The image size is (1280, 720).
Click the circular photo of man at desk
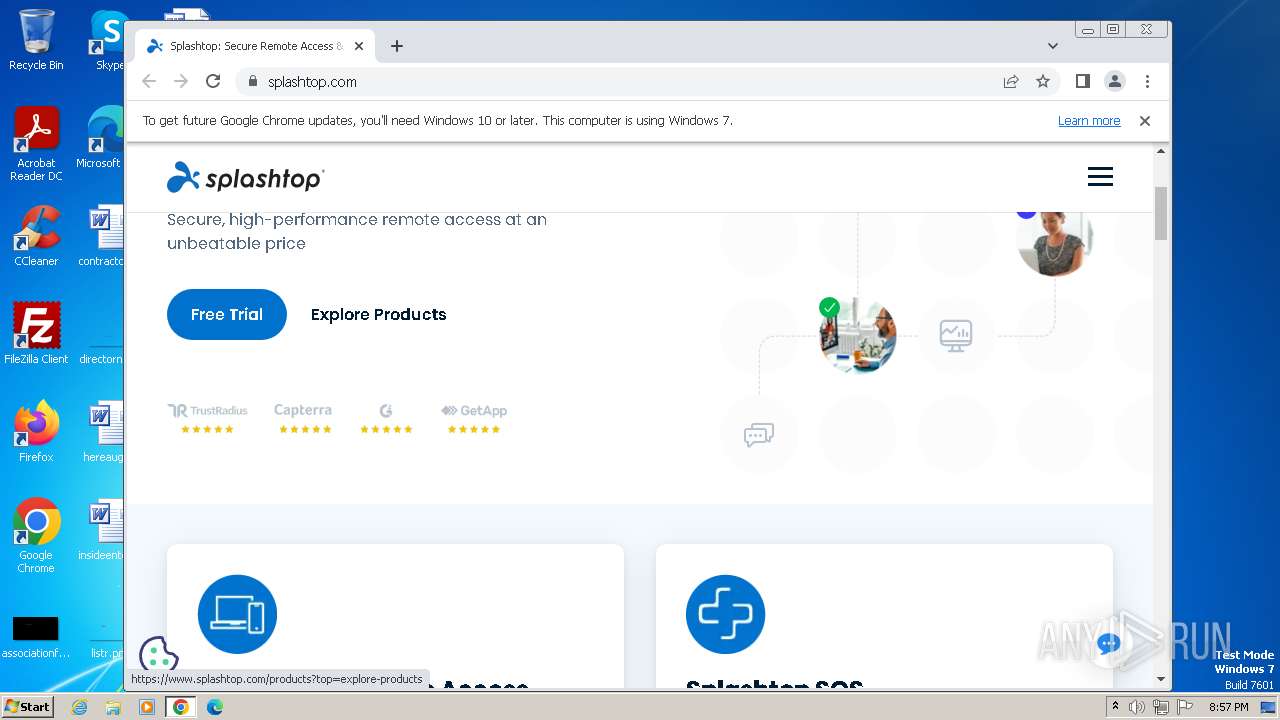[857, 335]
